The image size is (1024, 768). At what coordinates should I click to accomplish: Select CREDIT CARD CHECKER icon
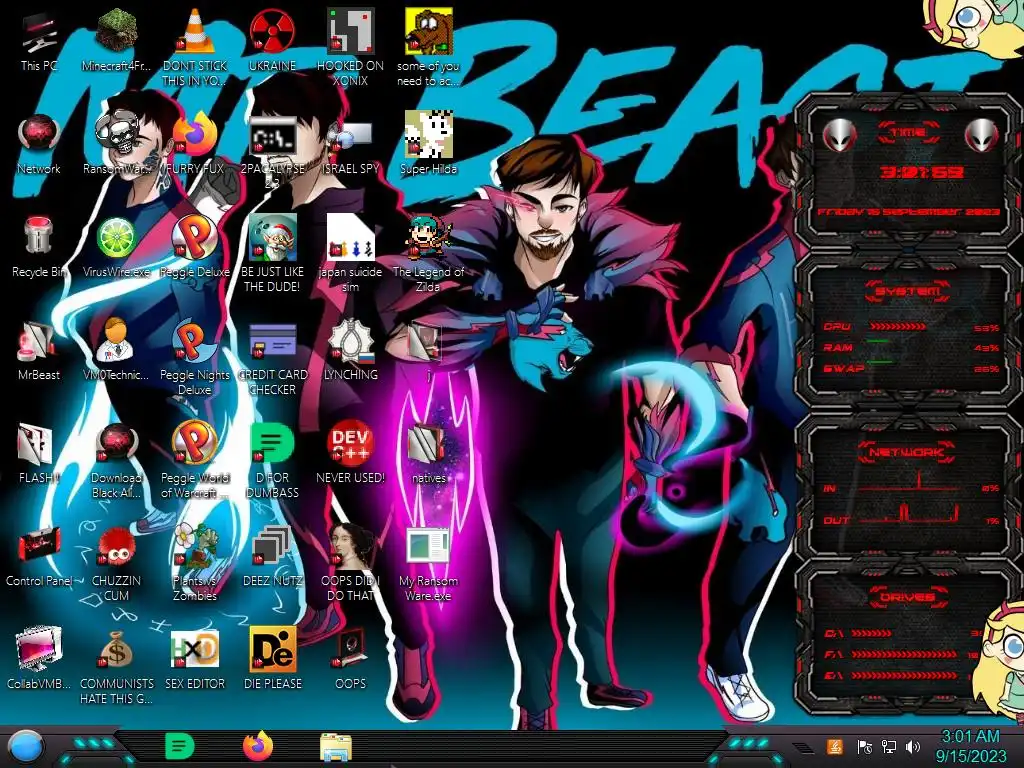point(272,342)
